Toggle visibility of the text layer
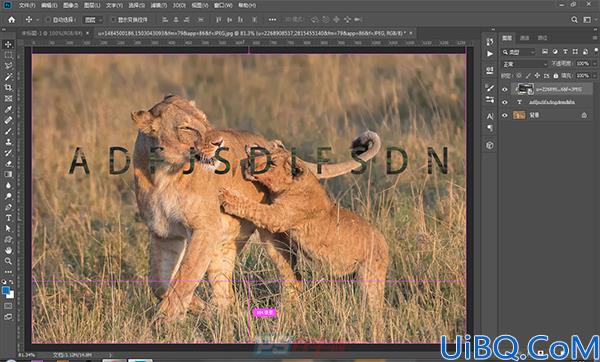This screenshot has height=362, width=600. point(505,102)
